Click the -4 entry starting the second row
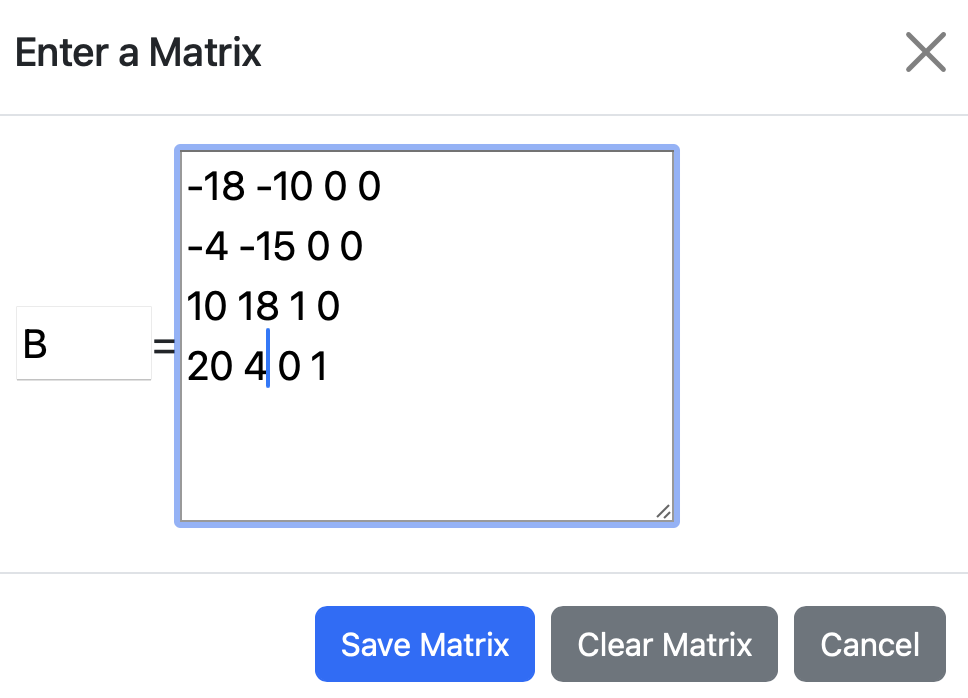968x698 pixels. point(207,247)
